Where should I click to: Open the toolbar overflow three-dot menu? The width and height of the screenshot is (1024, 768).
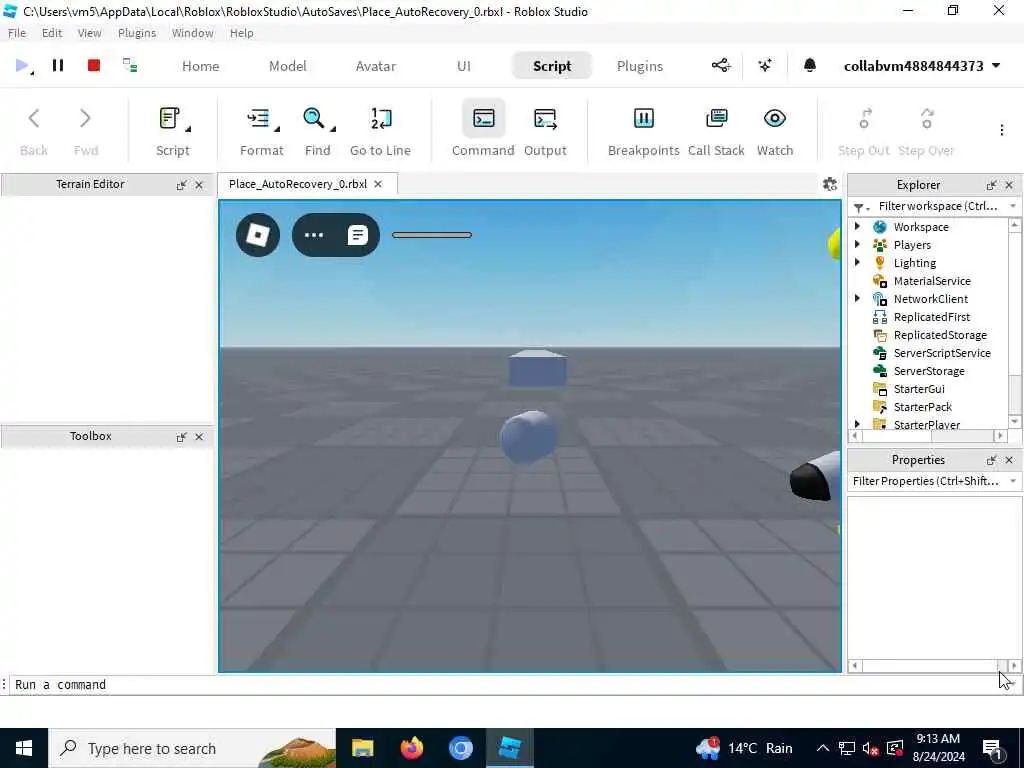1002,130
